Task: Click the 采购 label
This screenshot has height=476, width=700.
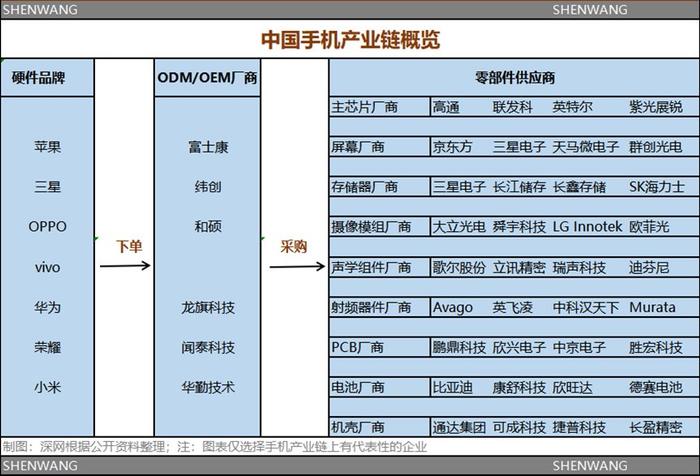Action: click(x=294, y=246)
